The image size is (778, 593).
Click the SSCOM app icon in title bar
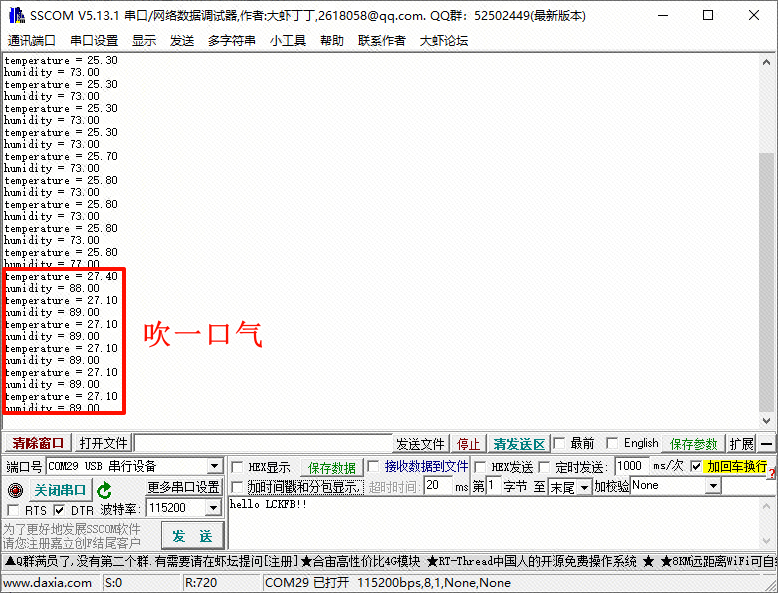(15, 15)
